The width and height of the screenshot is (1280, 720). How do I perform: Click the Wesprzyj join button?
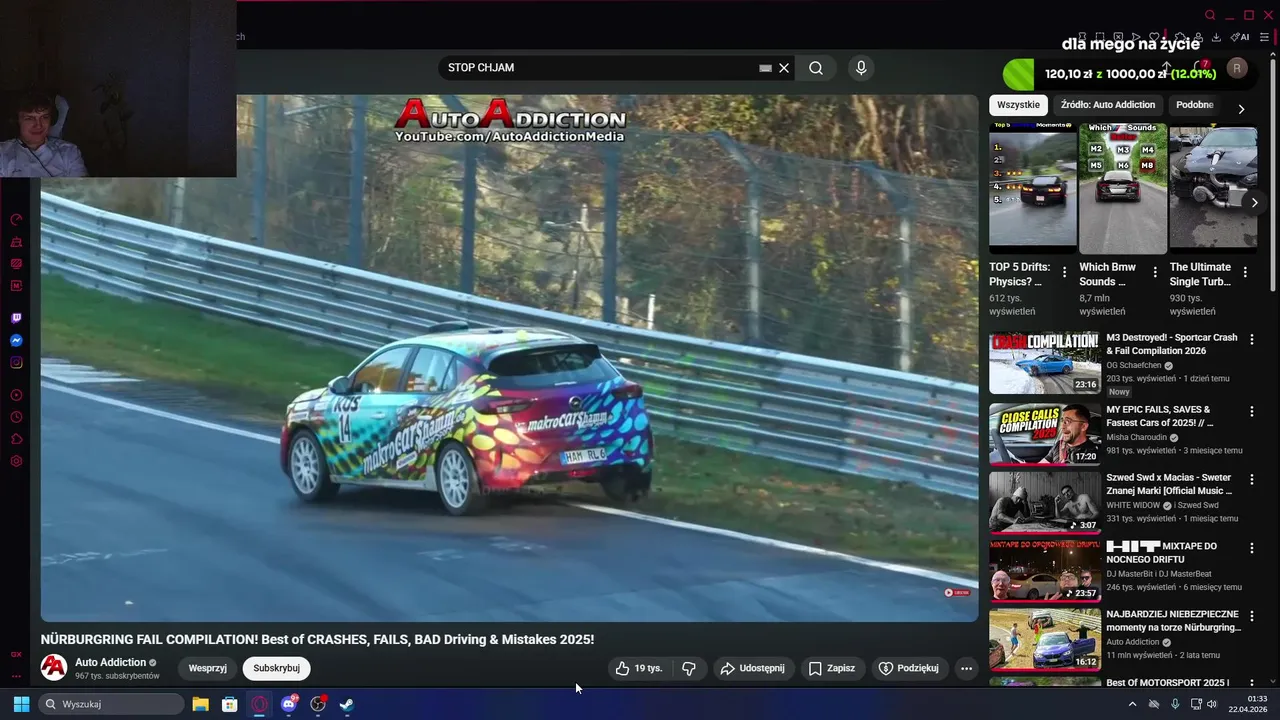pyautogui.click(x=208, y=668)
